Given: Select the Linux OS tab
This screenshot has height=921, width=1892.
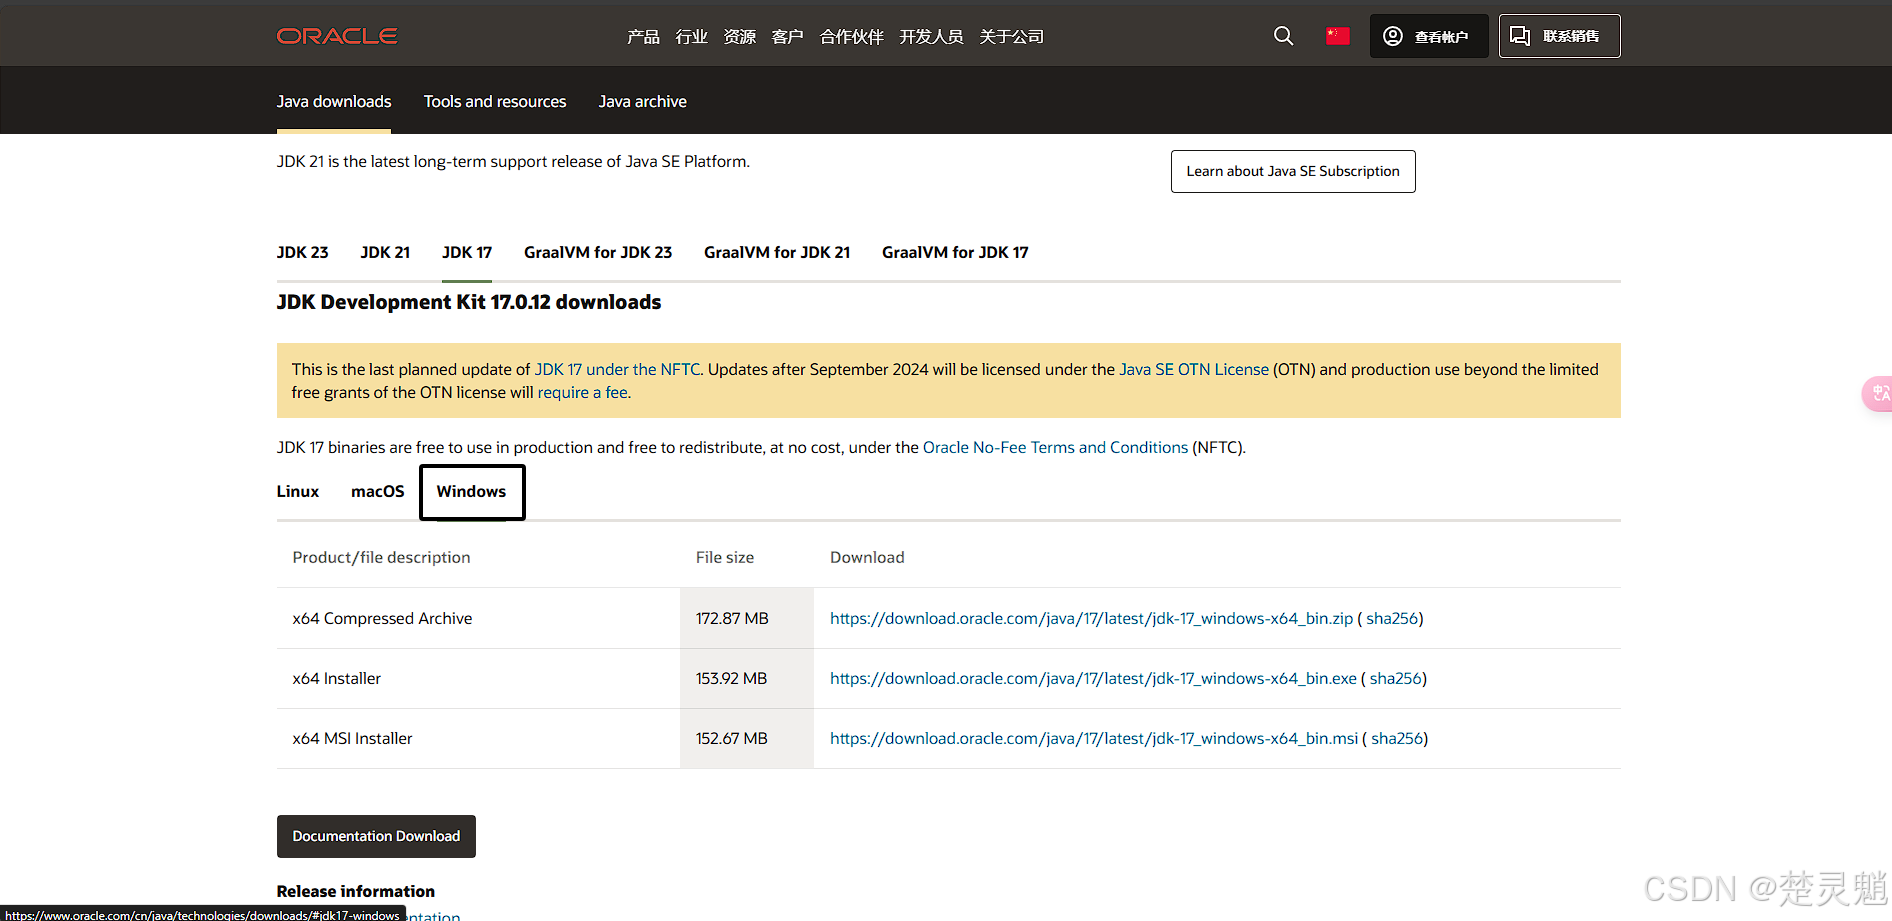Looking at the screenshot, I should coord(298,492).
